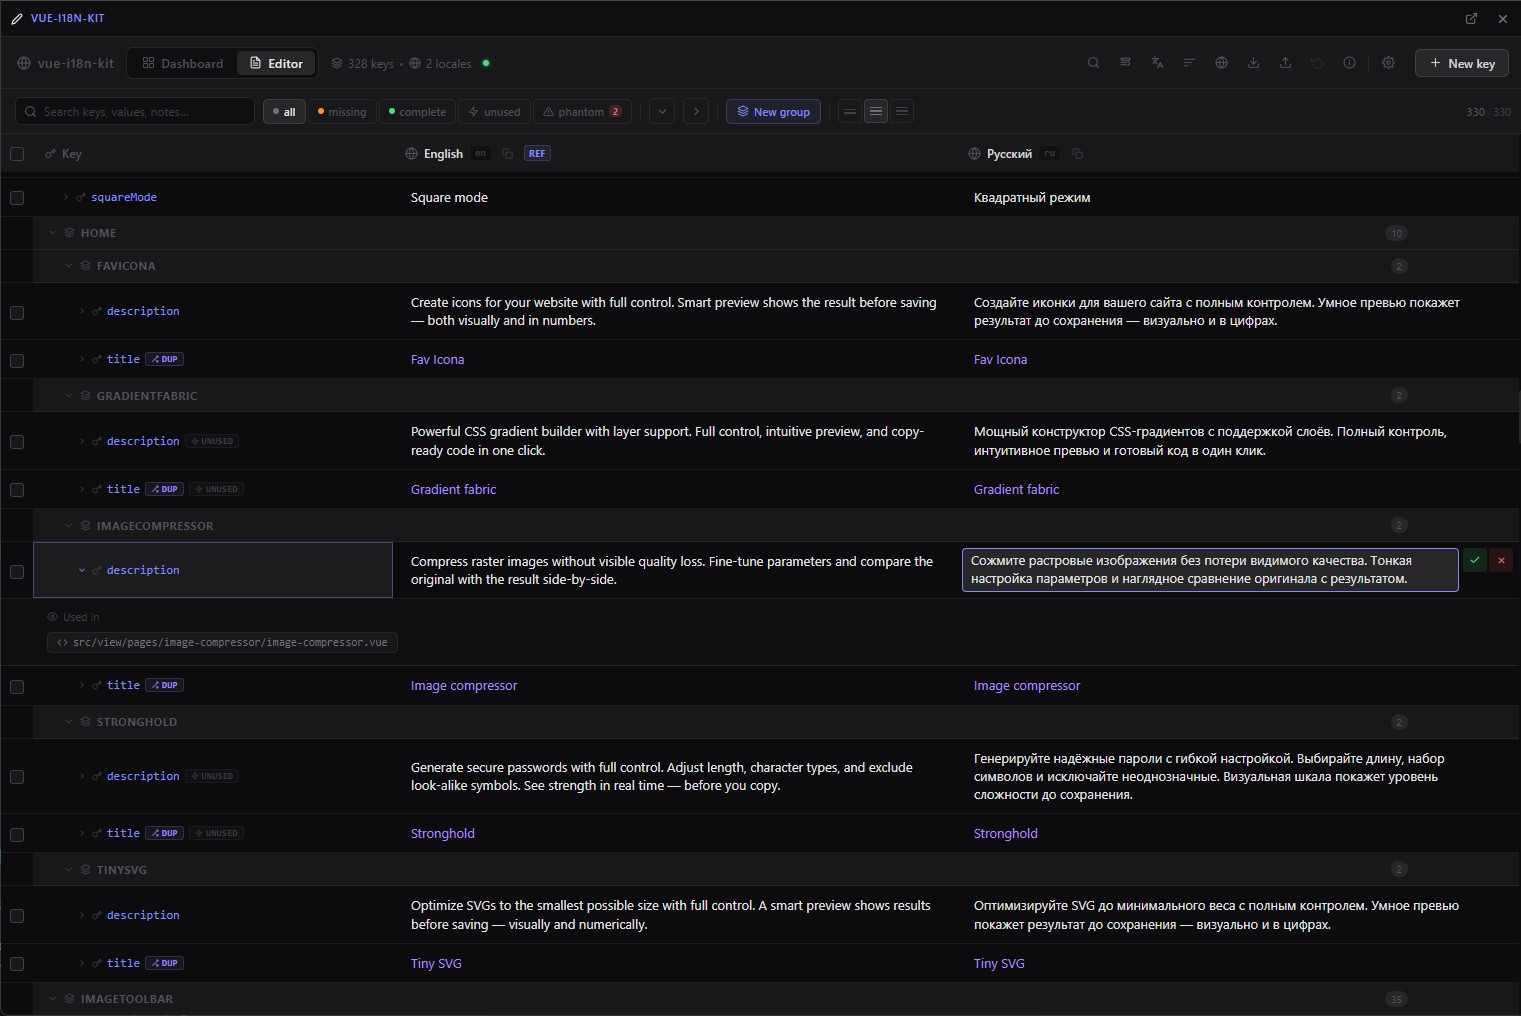Screen dimensions: 1521x1016
Task: Click the New key button
Action: point(1461,63)
